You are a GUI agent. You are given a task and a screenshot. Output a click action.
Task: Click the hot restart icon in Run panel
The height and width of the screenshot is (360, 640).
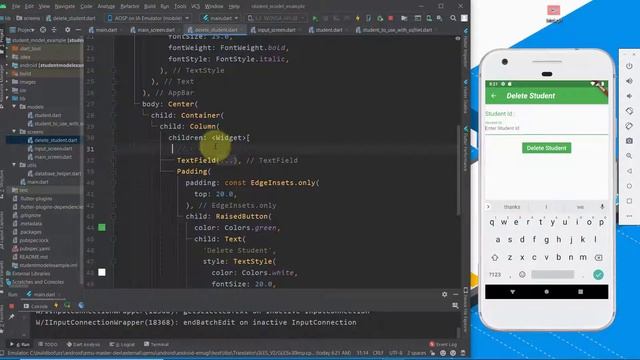coord(67,305)
